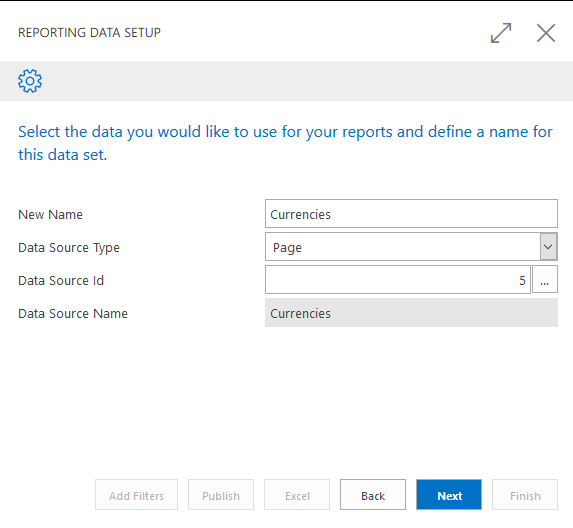Click the Finish button
Screen dimensions: 573x528
[525, 495]
